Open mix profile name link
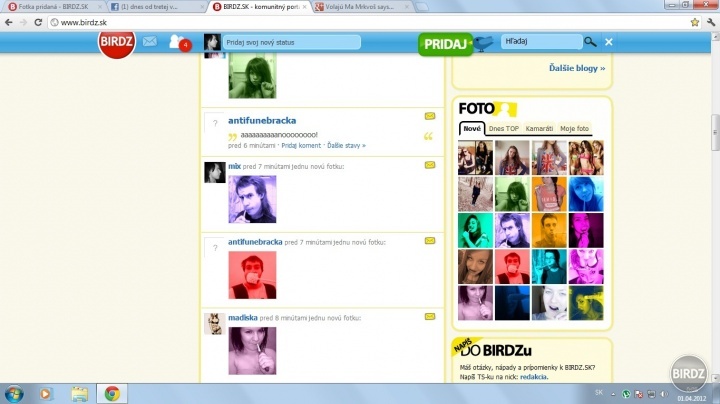 (x=234, y=166)
